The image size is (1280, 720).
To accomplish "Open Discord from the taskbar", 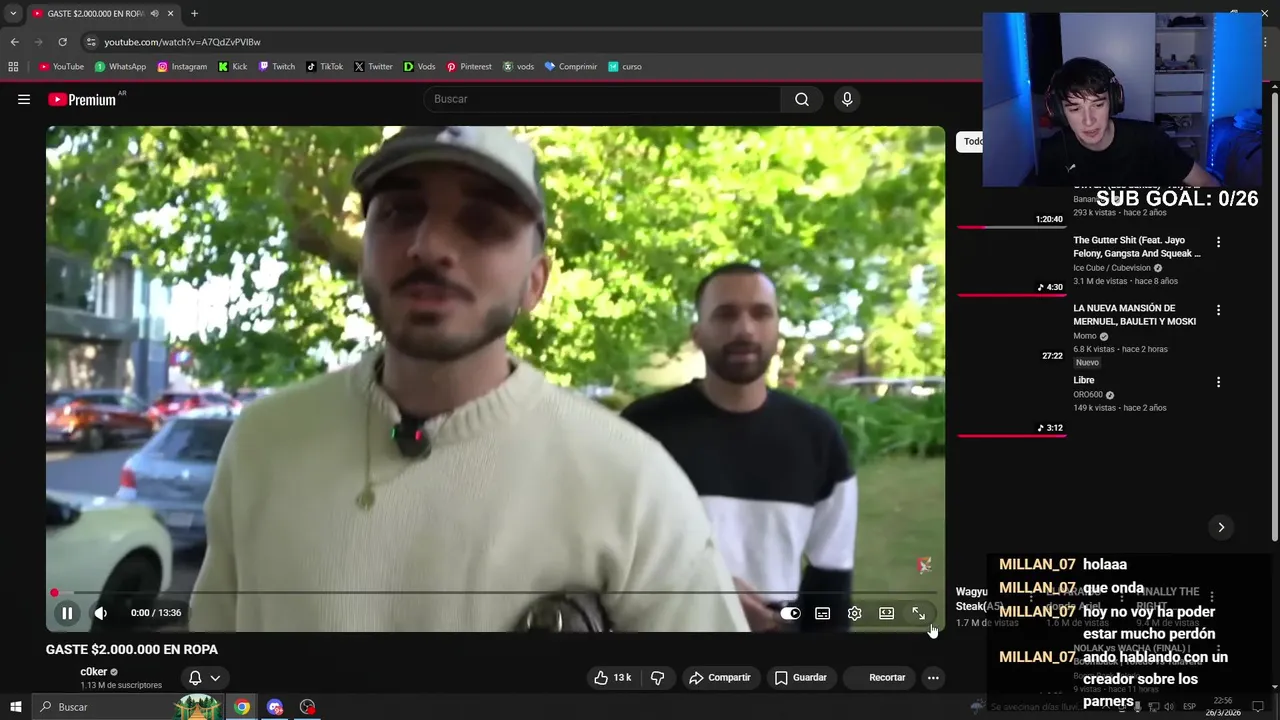I will click(x=275, y=707).
